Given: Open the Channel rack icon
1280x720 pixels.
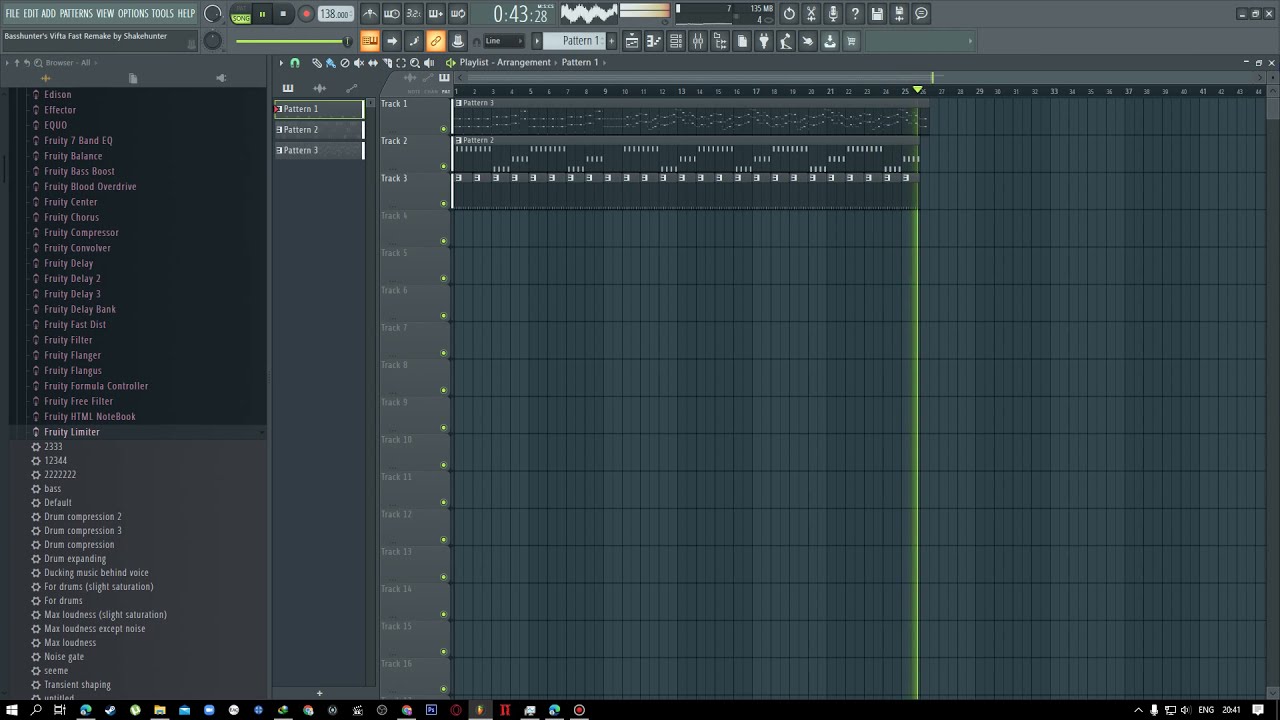Looking at the screenshot, I should (x=675, y=41).
